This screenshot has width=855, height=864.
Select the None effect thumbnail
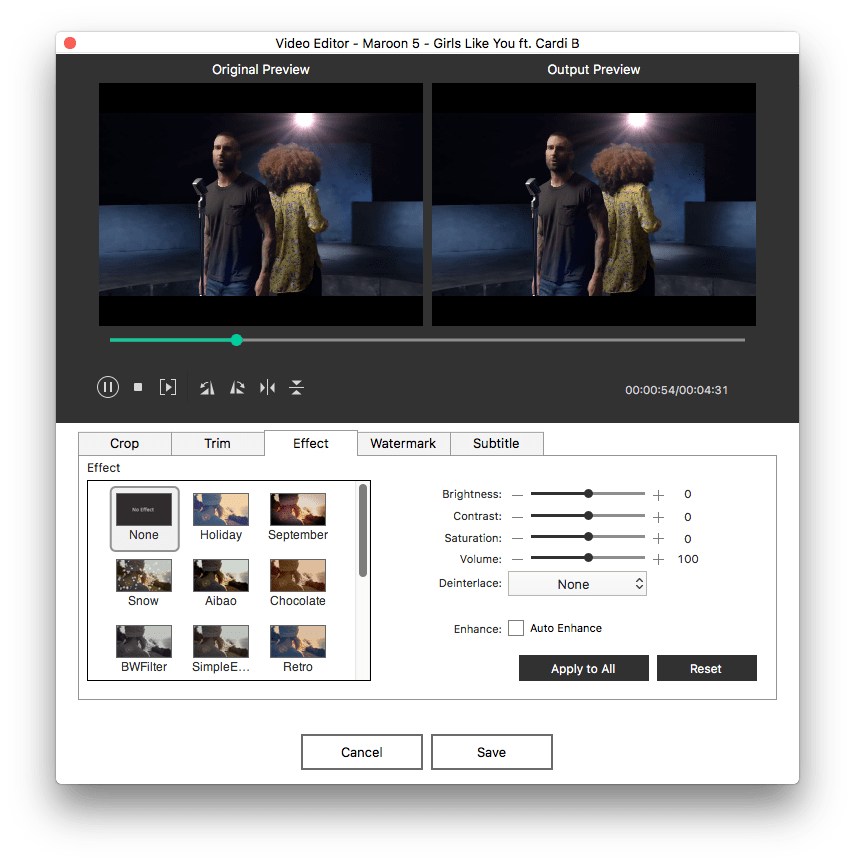(x=144, y=519)
